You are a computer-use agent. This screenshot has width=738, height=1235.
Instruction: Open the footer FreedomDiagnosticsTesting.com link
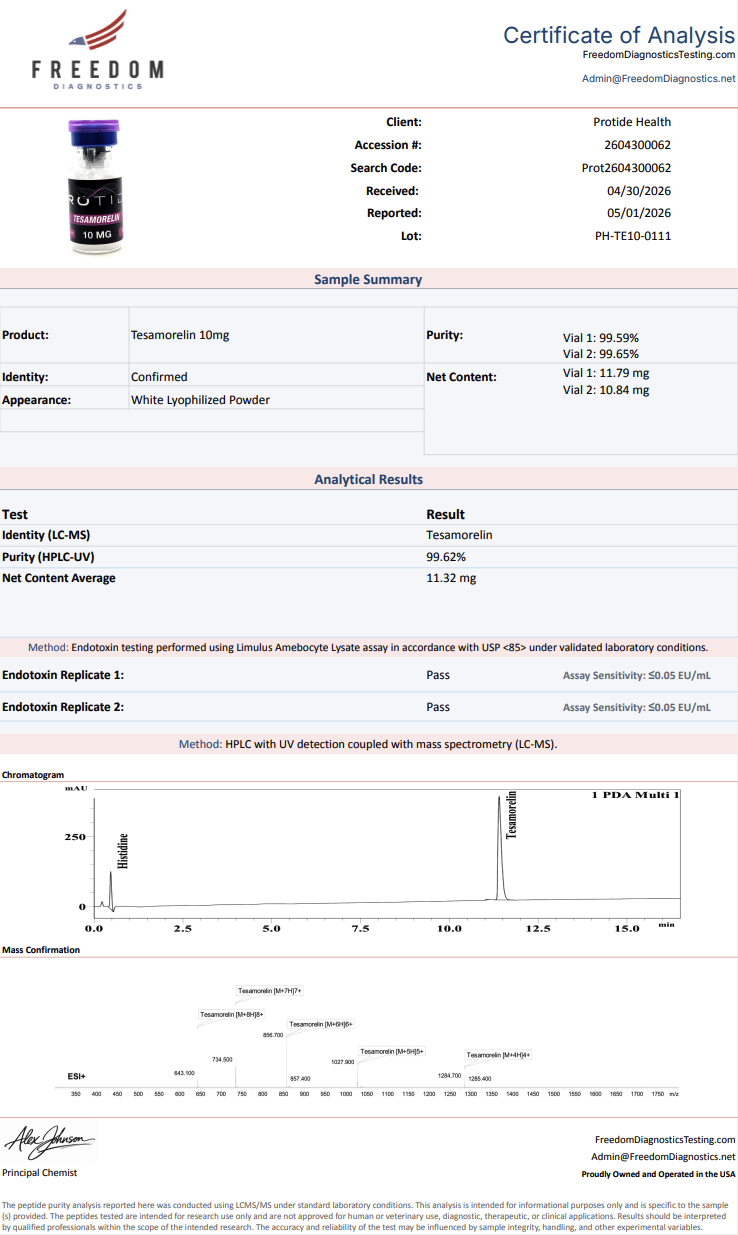(665, 1139)
